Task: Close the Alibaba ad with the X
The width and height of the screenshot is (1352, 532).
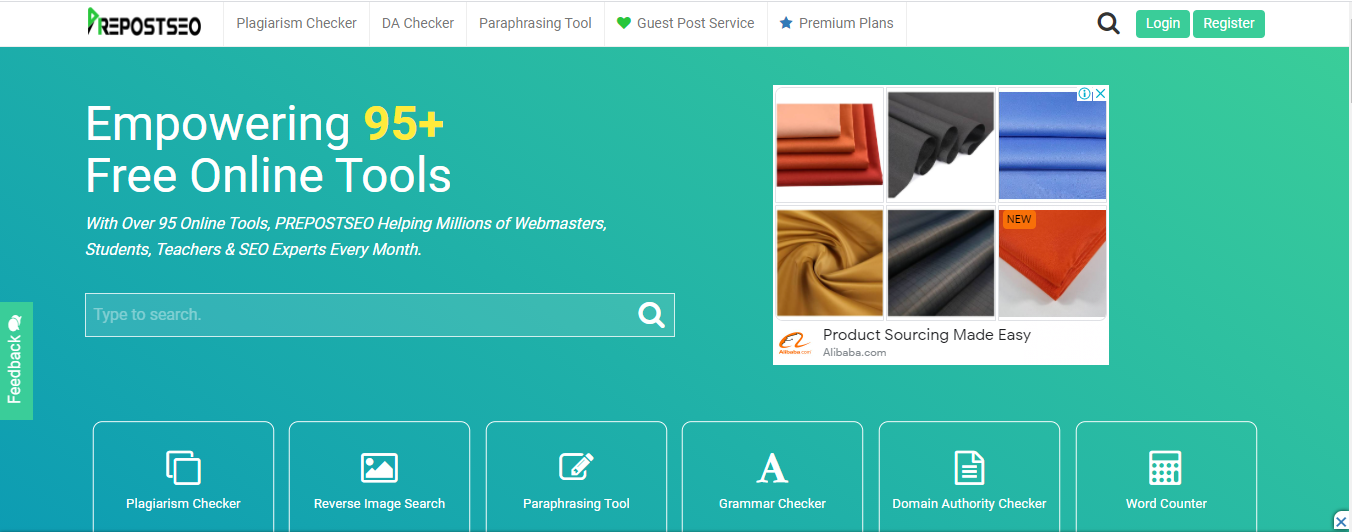Action: (1100, 93)
